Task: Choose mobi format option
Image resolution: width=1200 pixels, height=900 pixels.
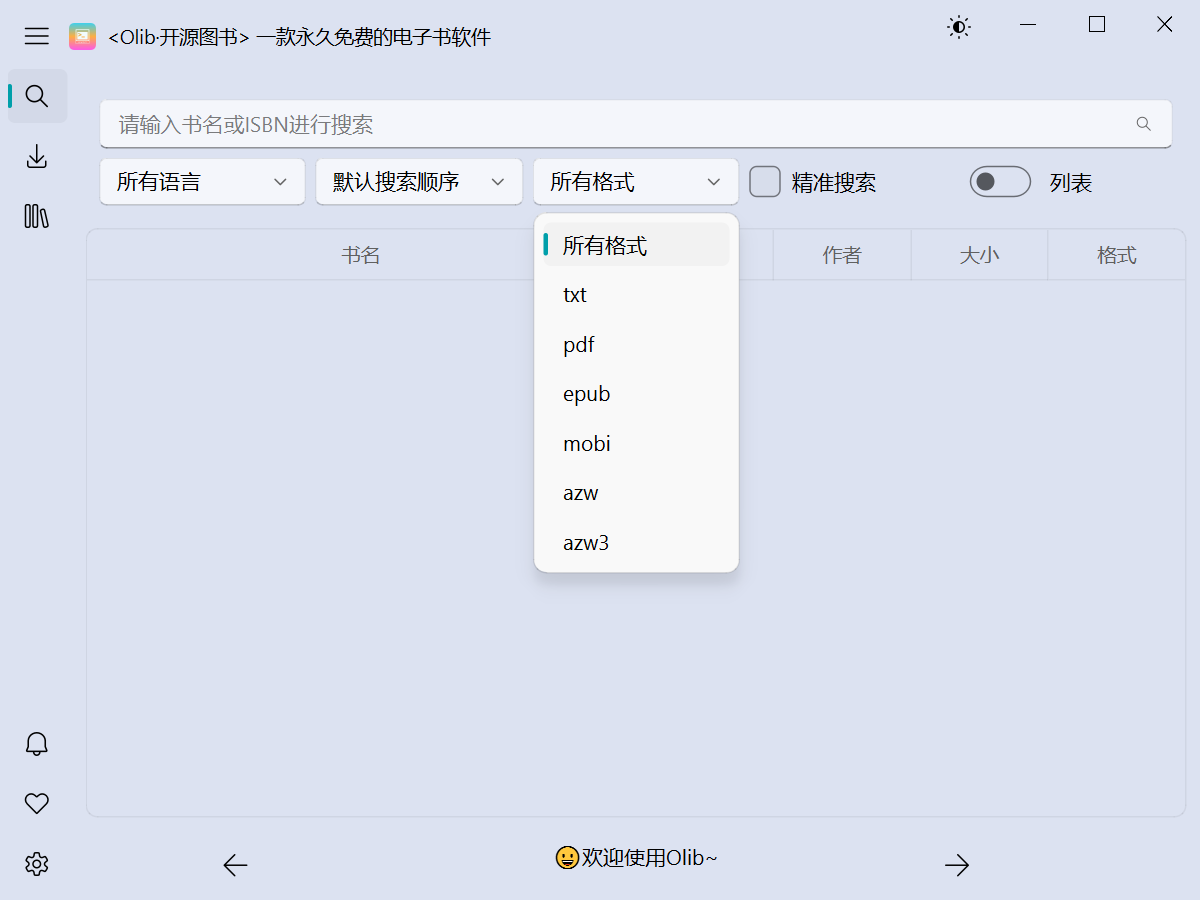Action: [x=636, y=444]
